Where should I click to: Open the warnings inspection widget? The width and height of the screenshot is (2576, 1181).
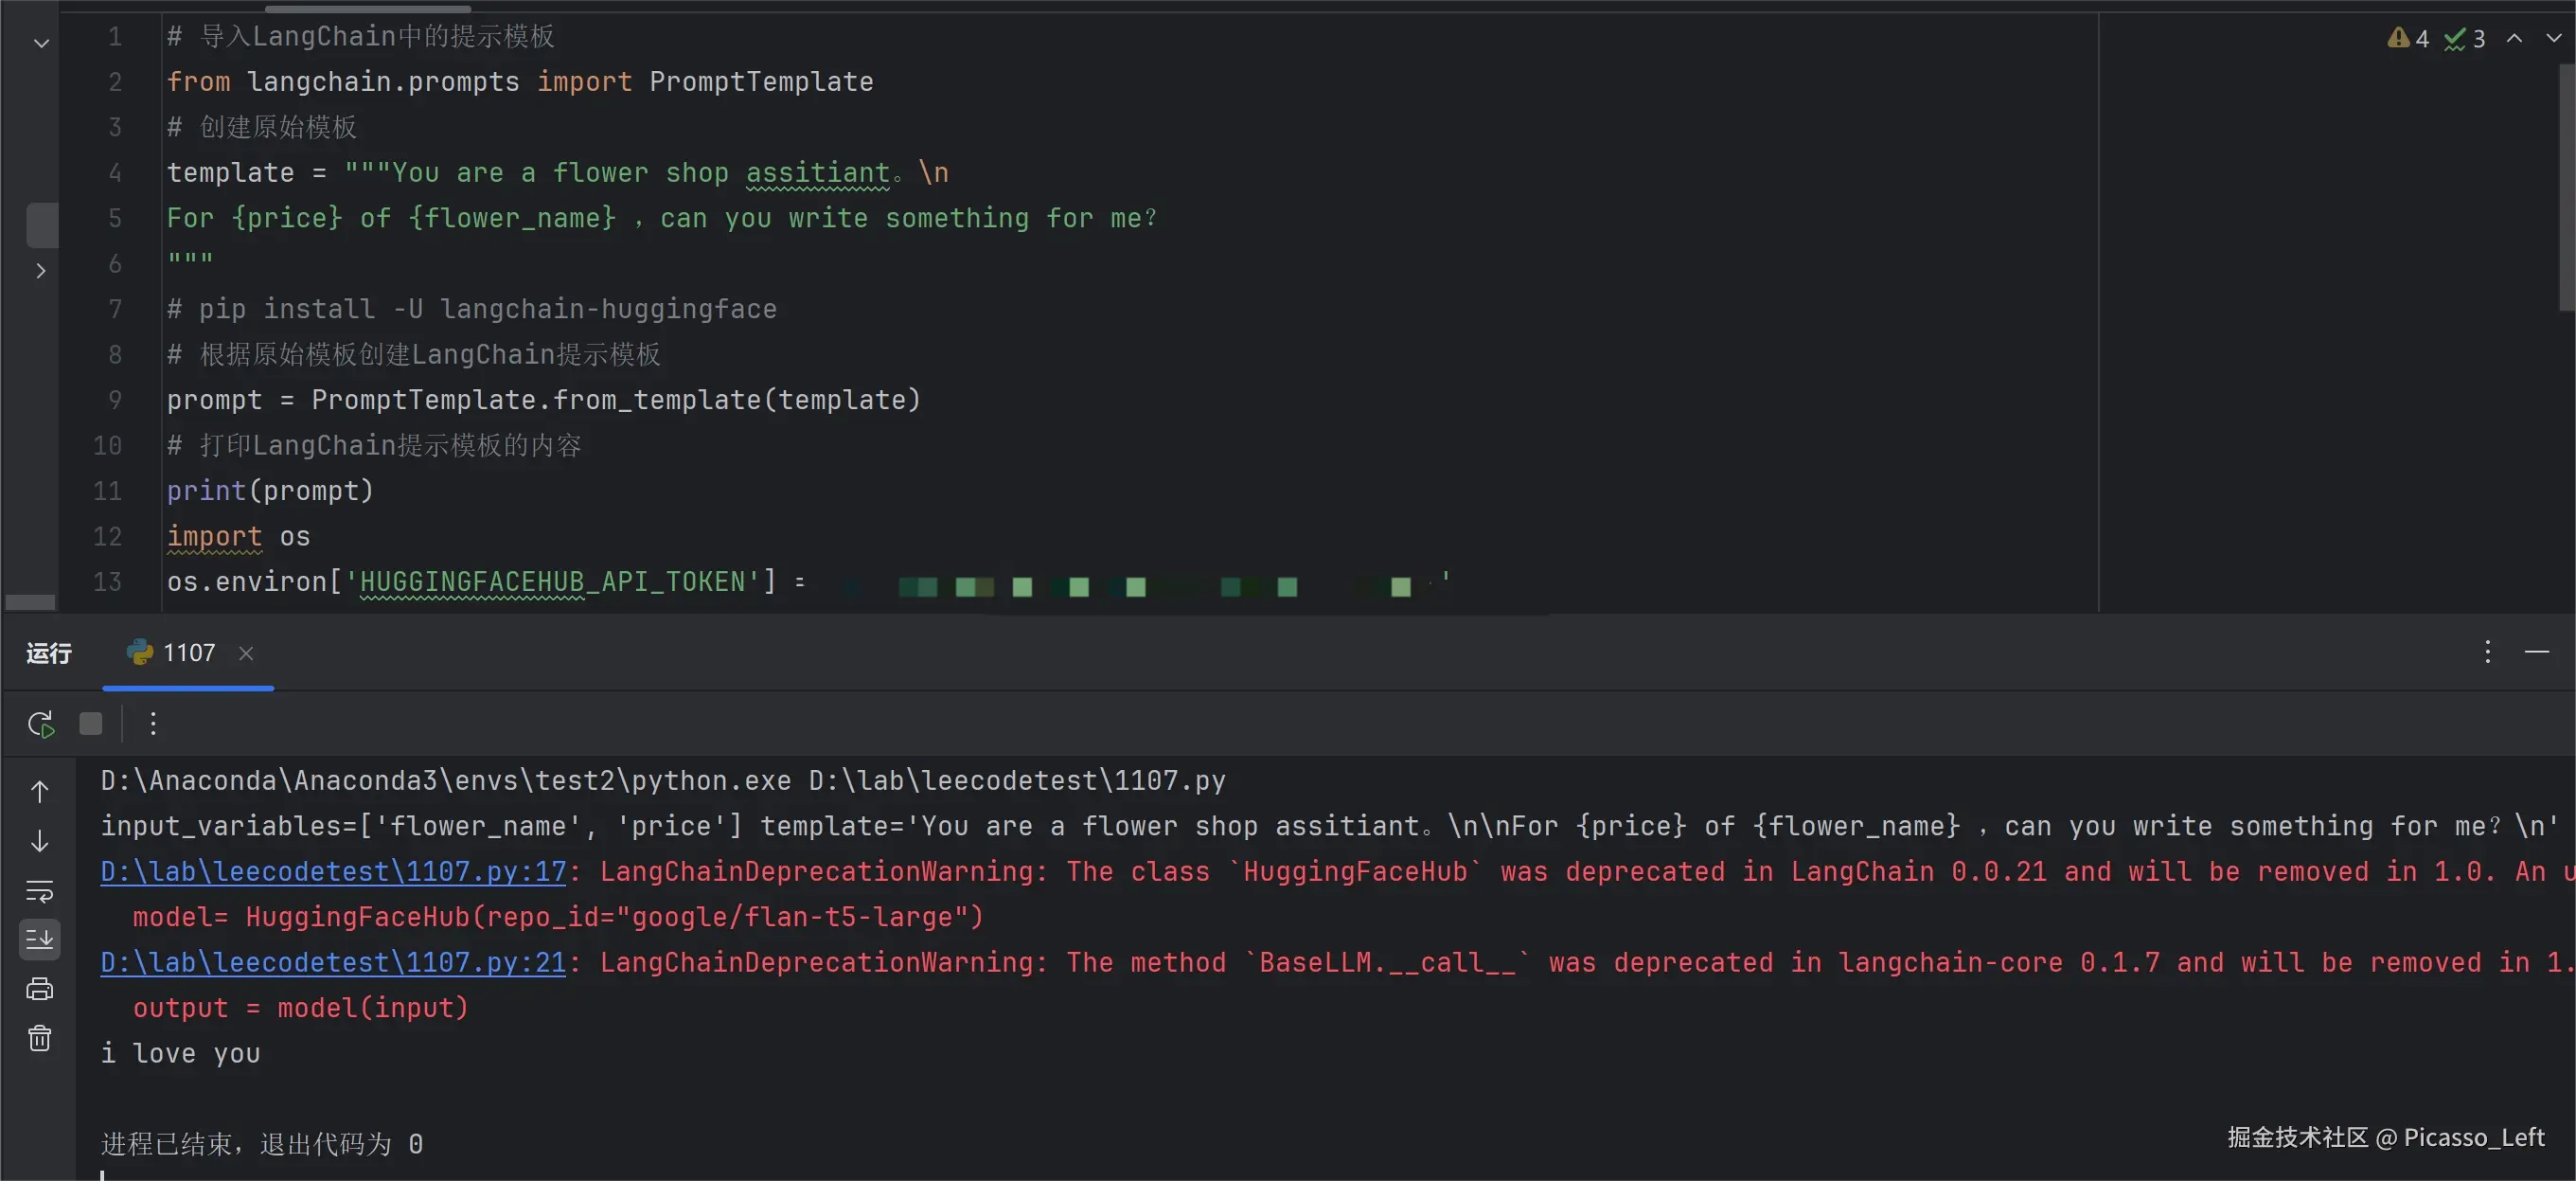2408,38
